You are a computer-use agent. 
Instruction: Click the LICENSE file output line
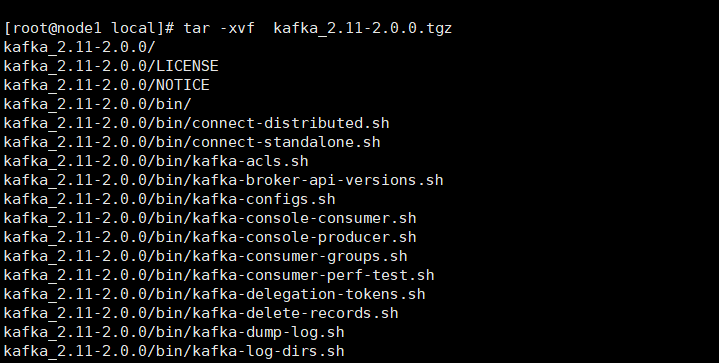(111, 66)
